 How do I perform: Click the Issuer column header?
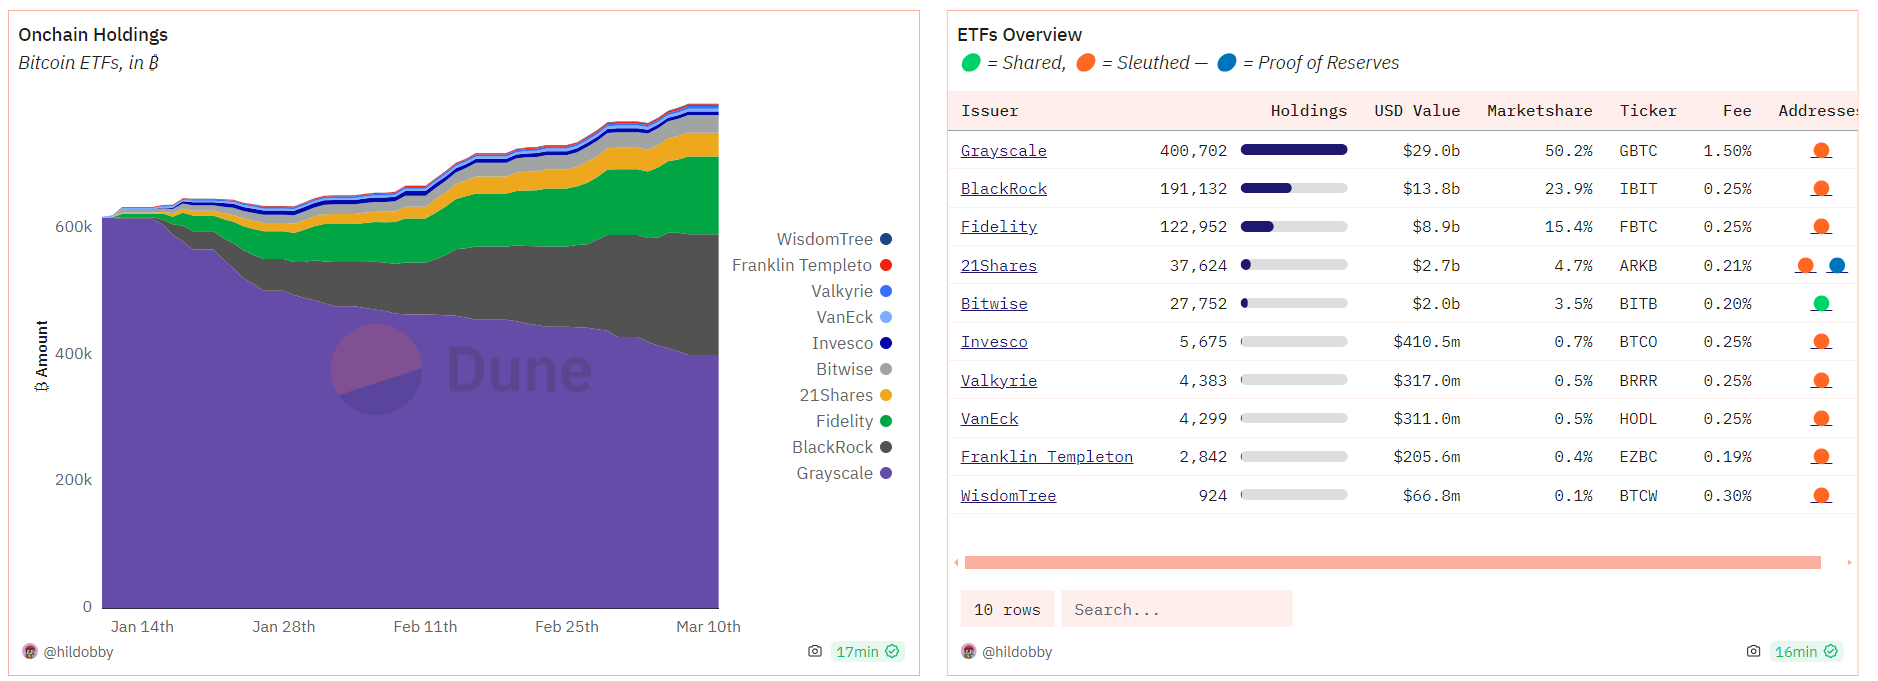pyautogui.click(x=989, y=111)
